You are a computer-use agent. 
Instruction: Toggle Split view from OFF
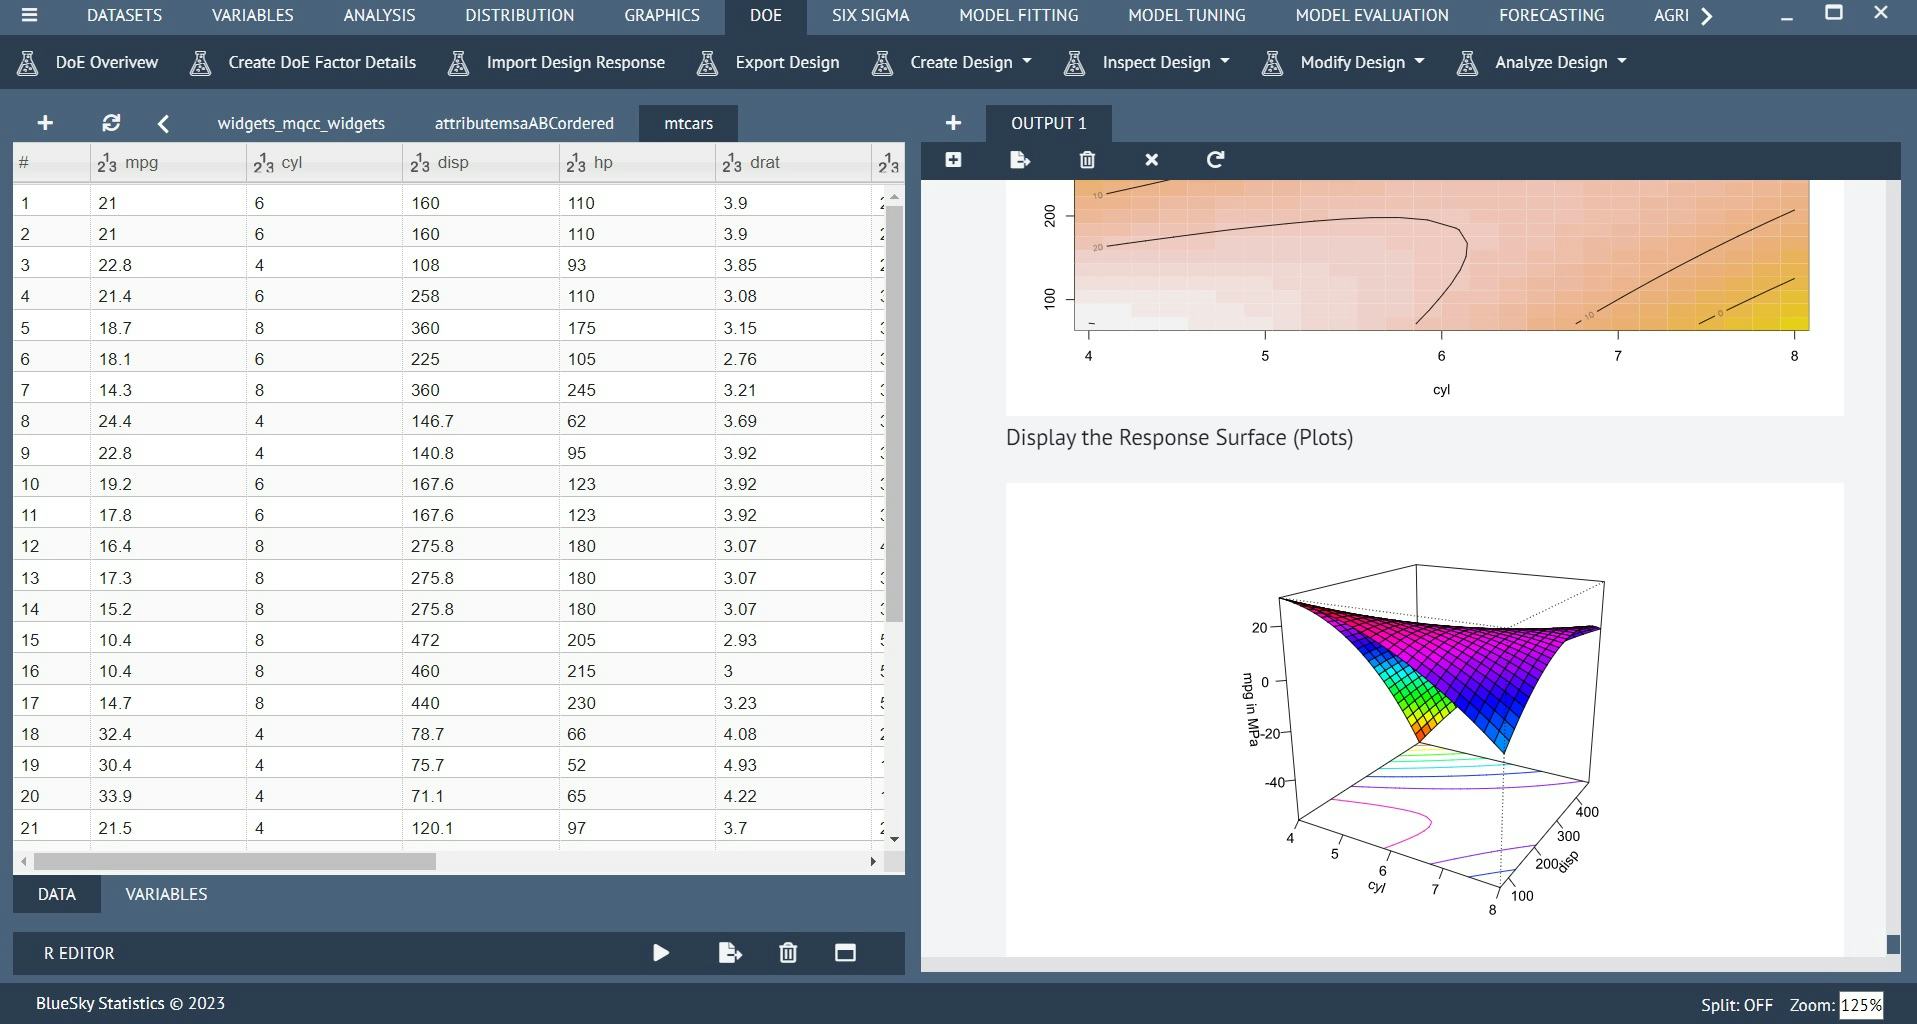pyautogui.click(x=1738, y=1004)
